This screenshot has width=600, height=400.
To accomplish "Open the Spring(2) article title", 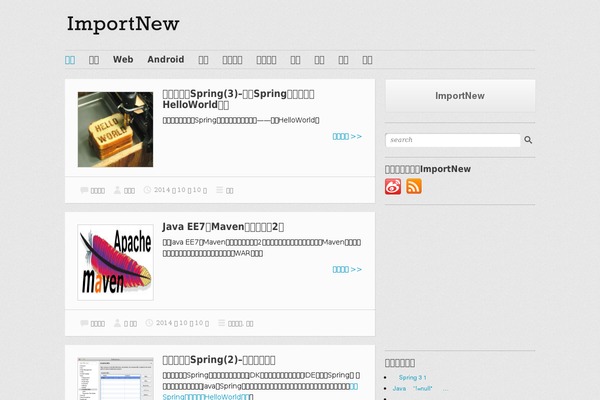I will [219, 360].
